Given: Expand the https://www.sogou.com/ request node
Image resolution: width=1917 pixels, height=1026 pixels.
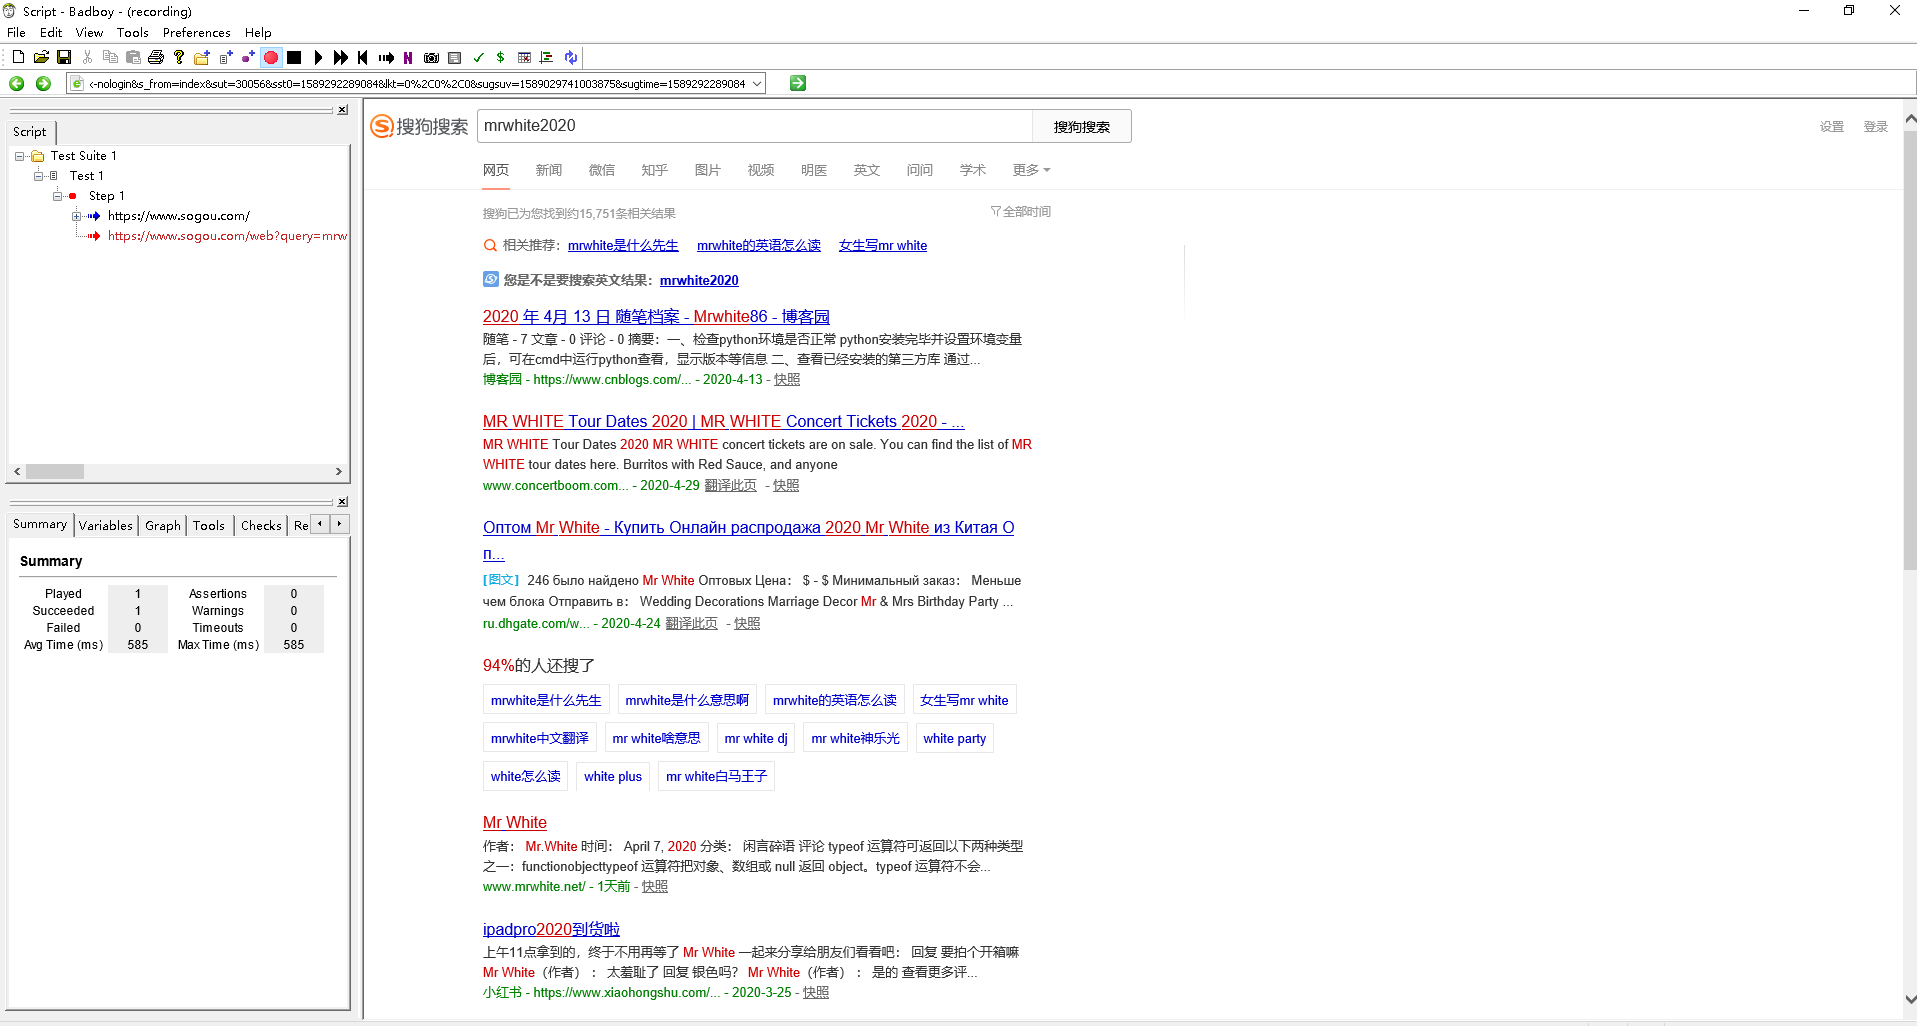Looking at the screenshot, I should tap(76, 216).
